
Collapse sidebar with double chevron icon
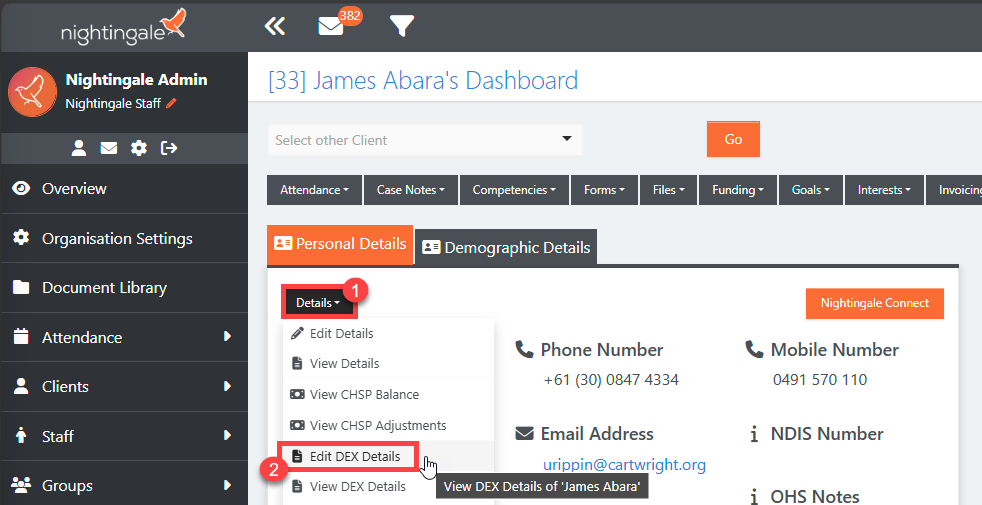(x=274, y=26)
